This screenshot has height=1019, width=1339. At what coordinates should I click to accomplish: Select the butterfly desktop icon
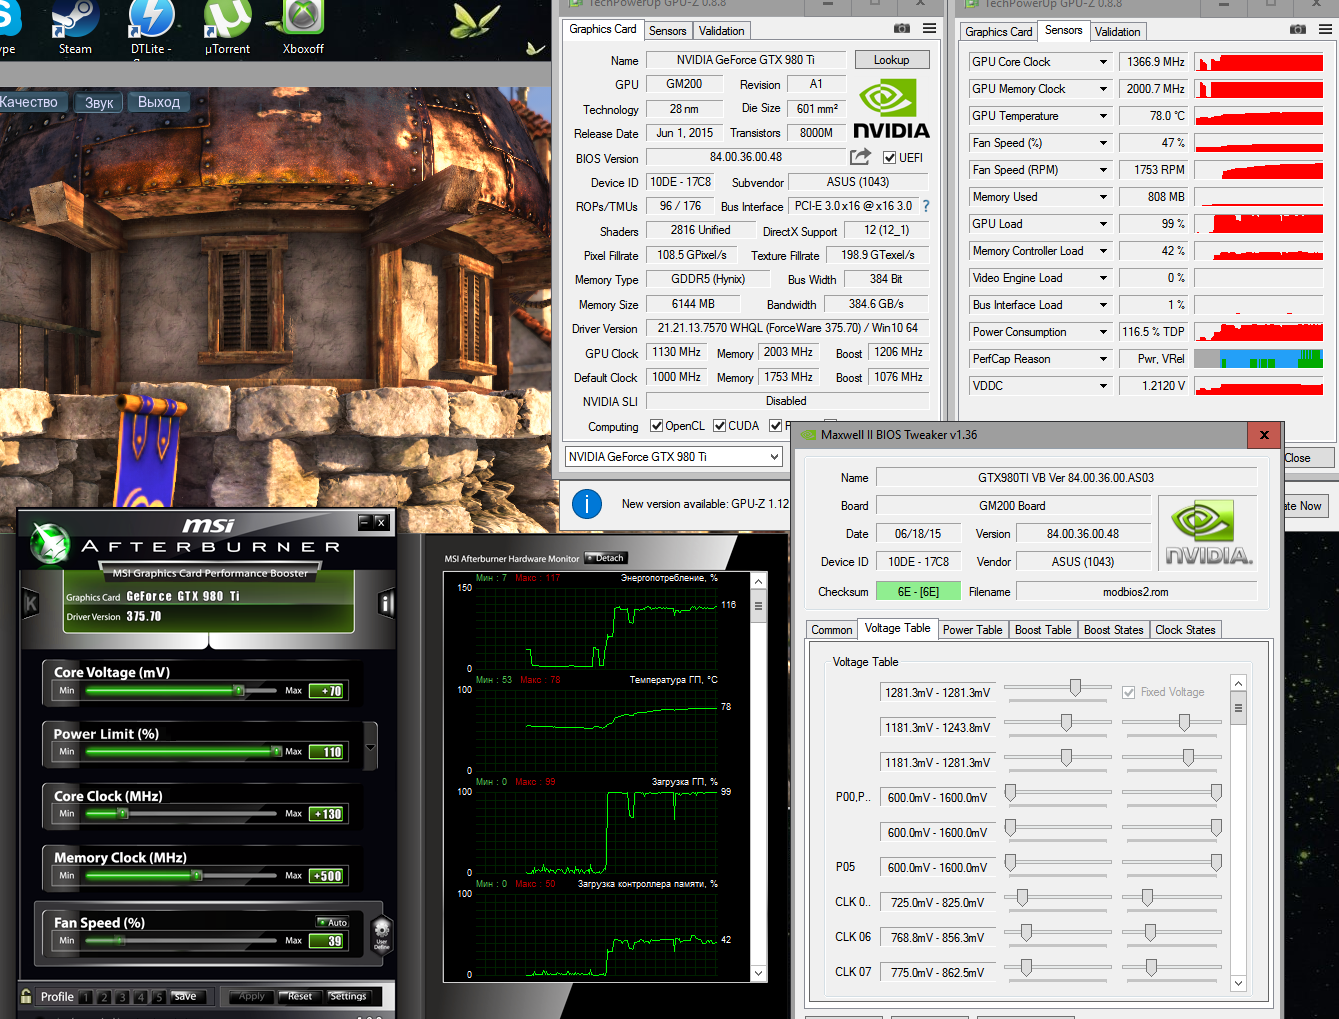click(477, 22)
